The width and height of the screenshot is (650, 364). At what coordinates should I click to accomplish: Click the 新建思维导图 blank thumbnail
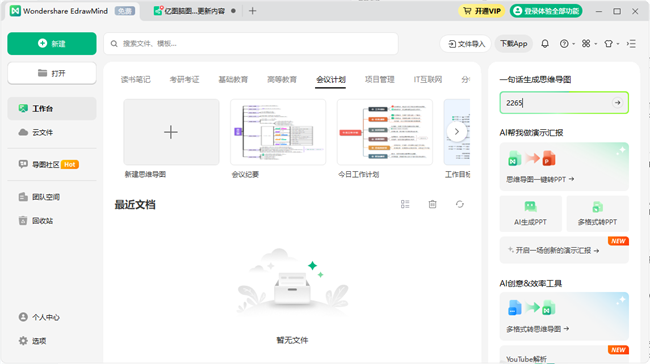point(171,132)
